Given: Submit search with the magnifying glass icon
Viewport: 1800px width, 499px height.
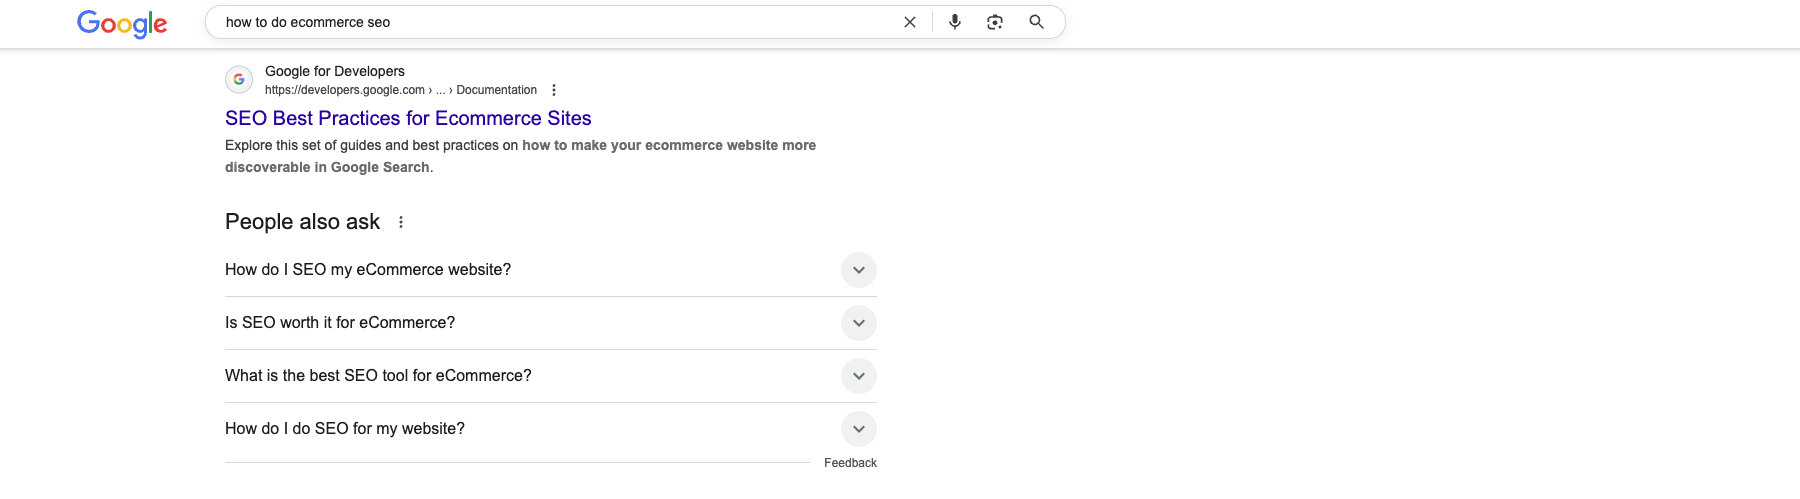Looking at the screenshot, I should point(1037,22).
